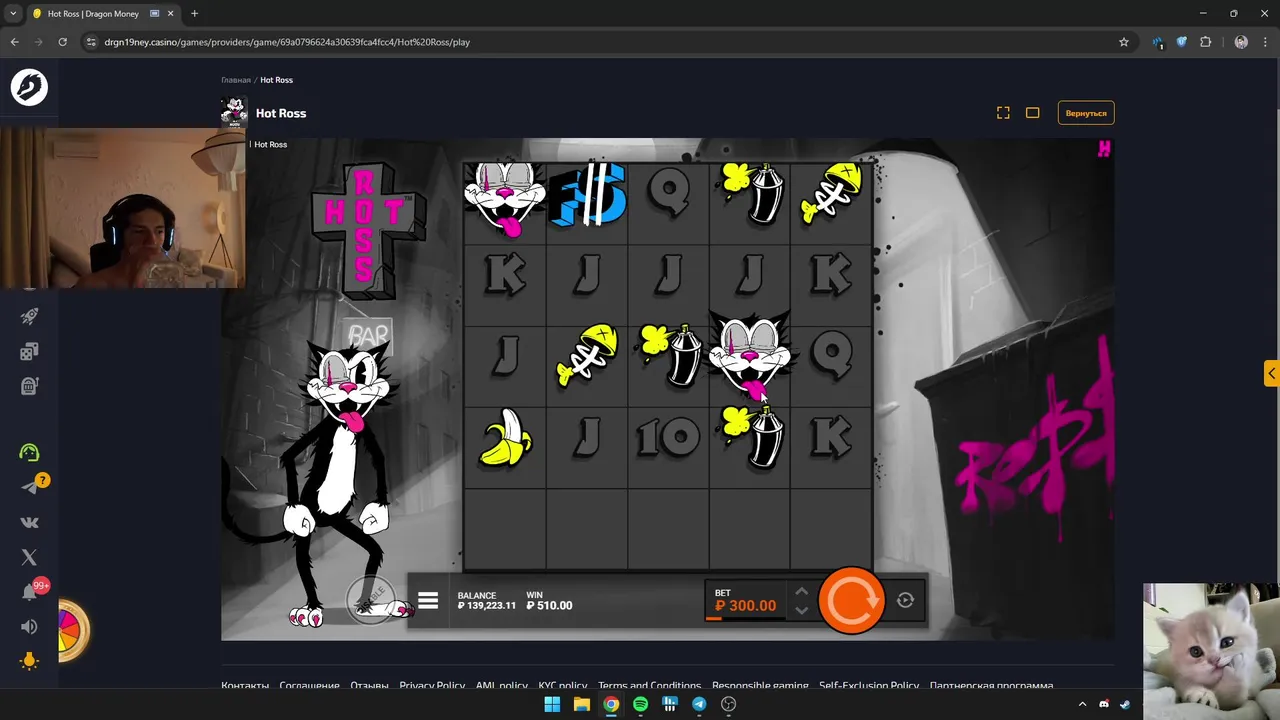This screenshot has height=720, width=1280.
Task: Click the Dragon Money logo icon
Action: [x=29, y=87]
